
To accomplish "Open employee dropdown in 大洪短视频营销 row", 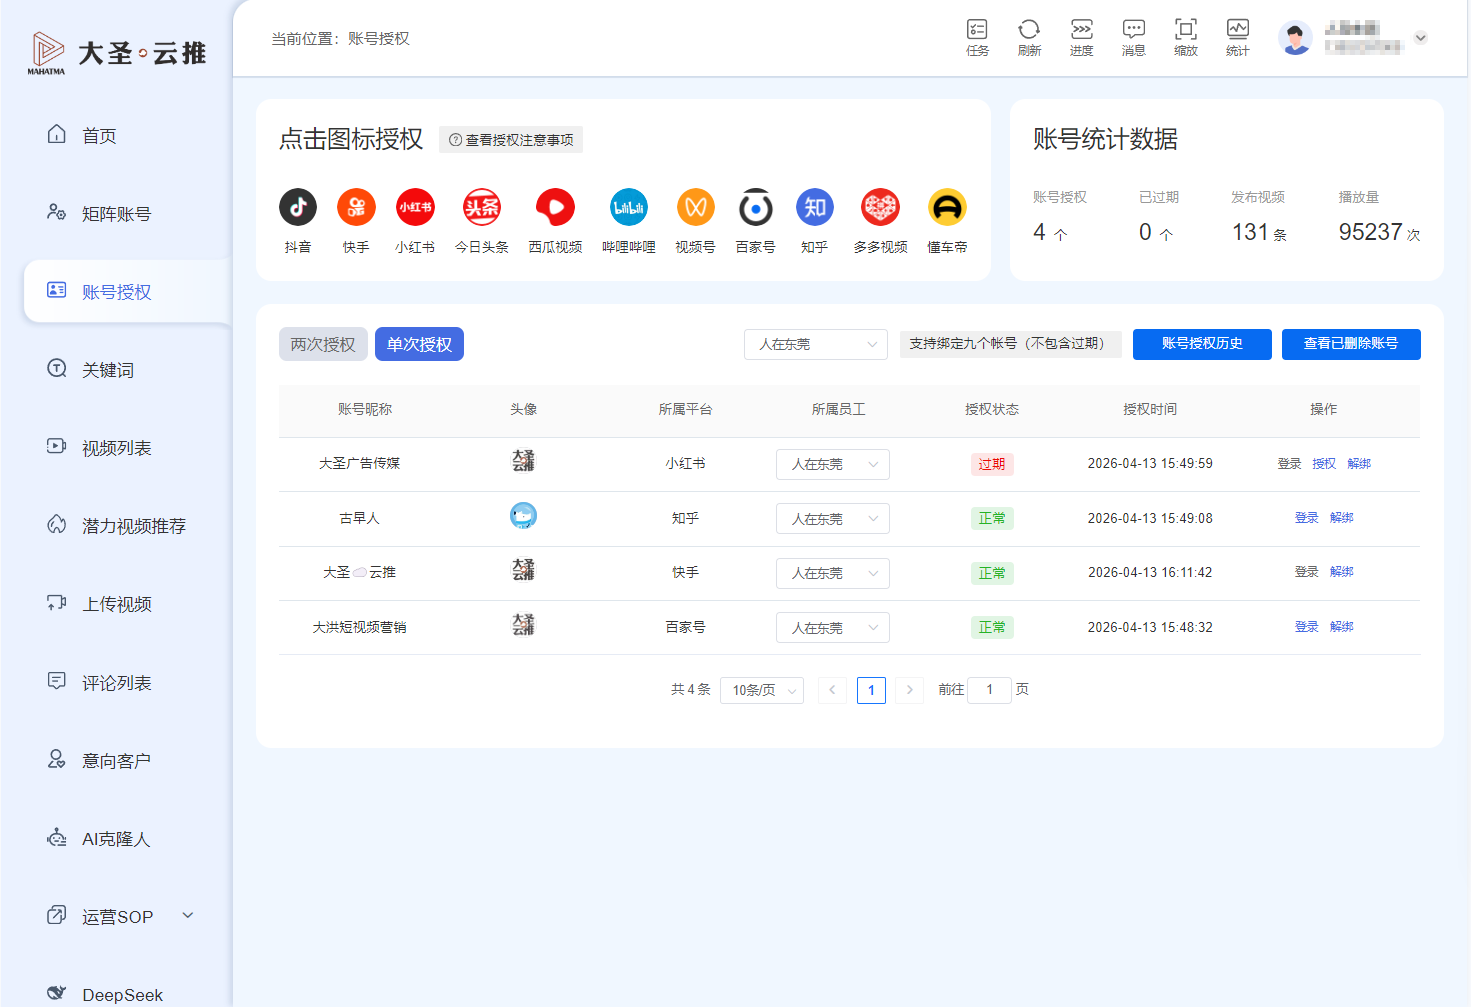I will (833, 628).
